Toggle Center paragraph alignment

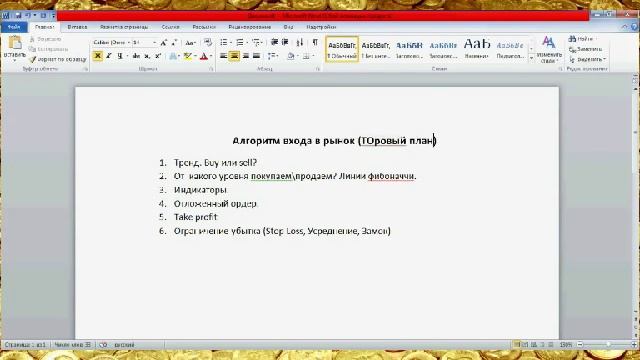click(x=234, y=56)
